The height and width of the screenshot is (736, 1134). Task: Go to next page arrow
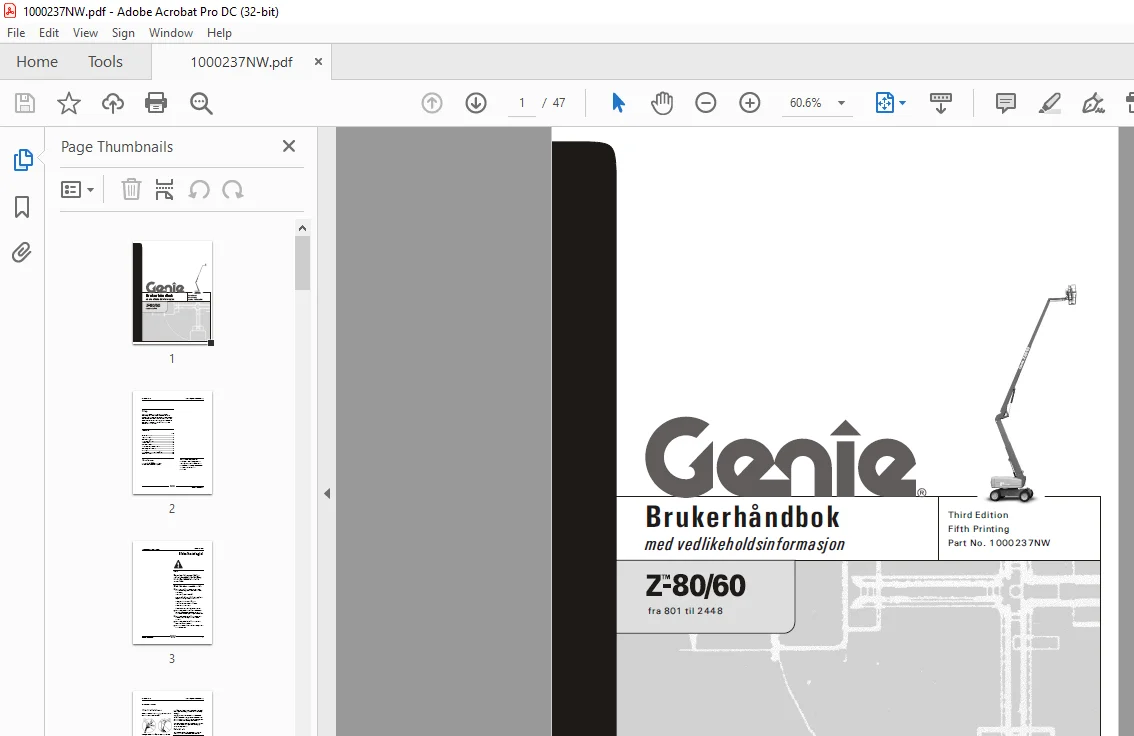[x=476, y=103]
